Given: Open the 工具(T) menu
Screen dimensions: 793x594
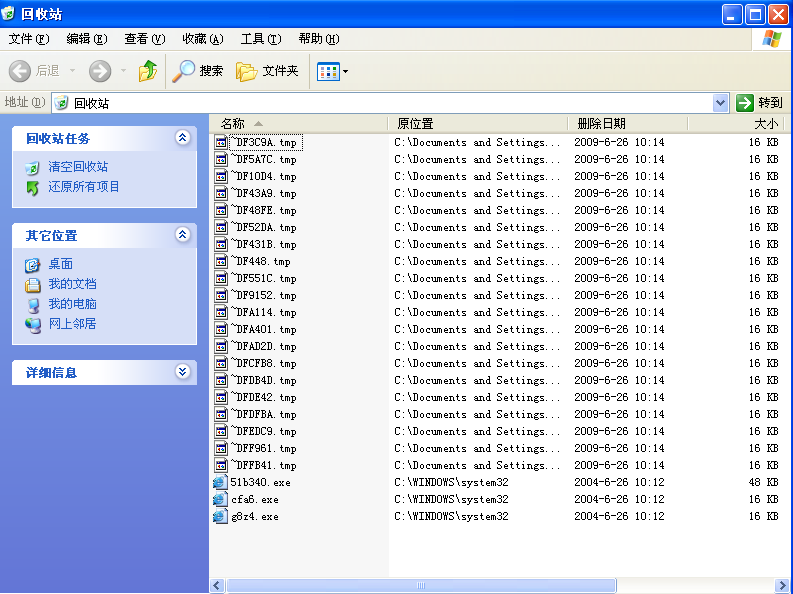Looking at the screenshot, I should 260,39.
